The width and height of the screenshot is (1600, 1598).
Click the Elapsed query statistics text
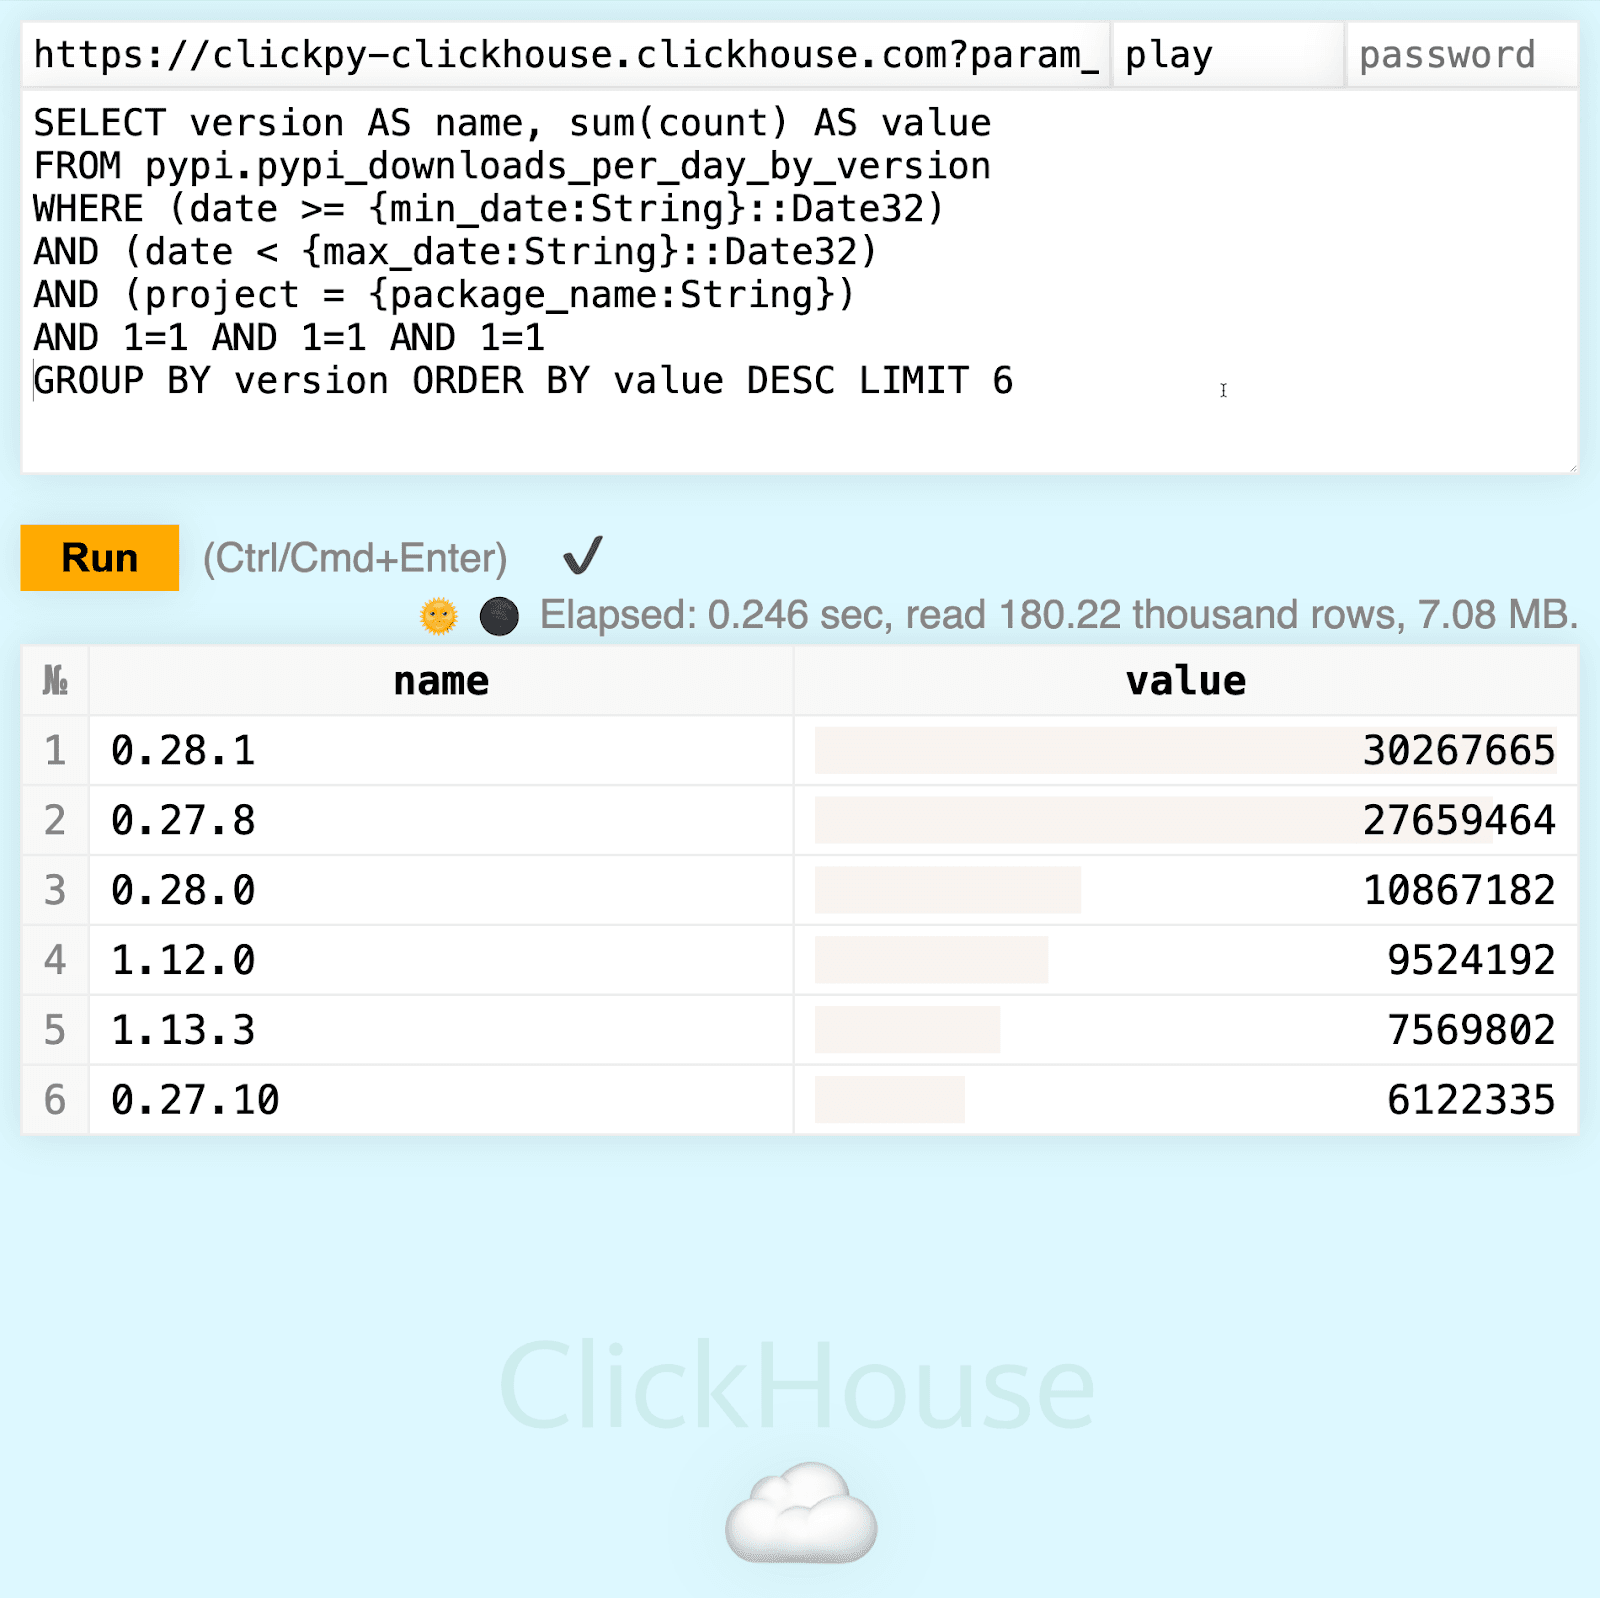1059,615
